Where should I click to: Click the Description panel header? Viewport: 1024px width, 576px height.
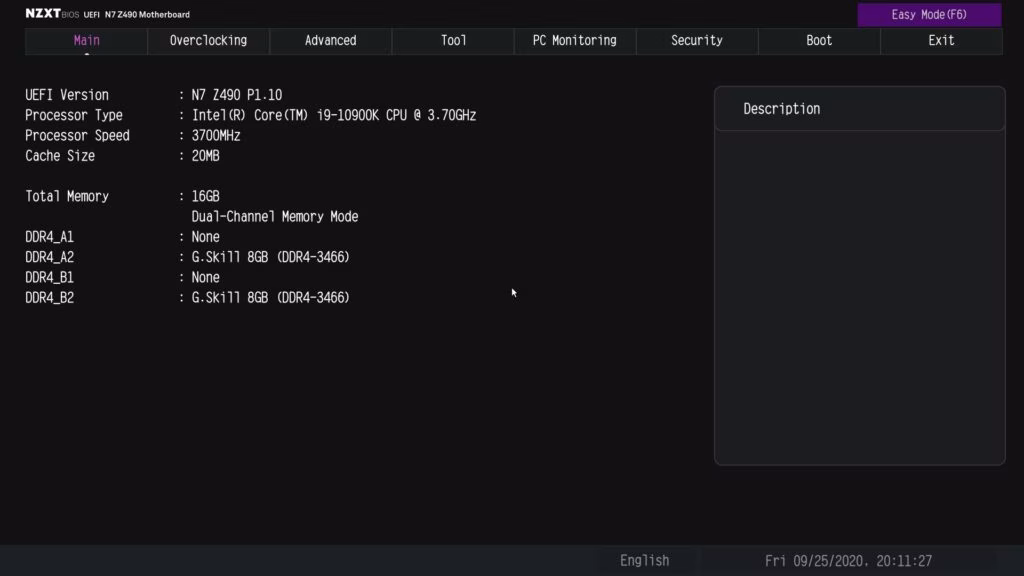(859, 109)
